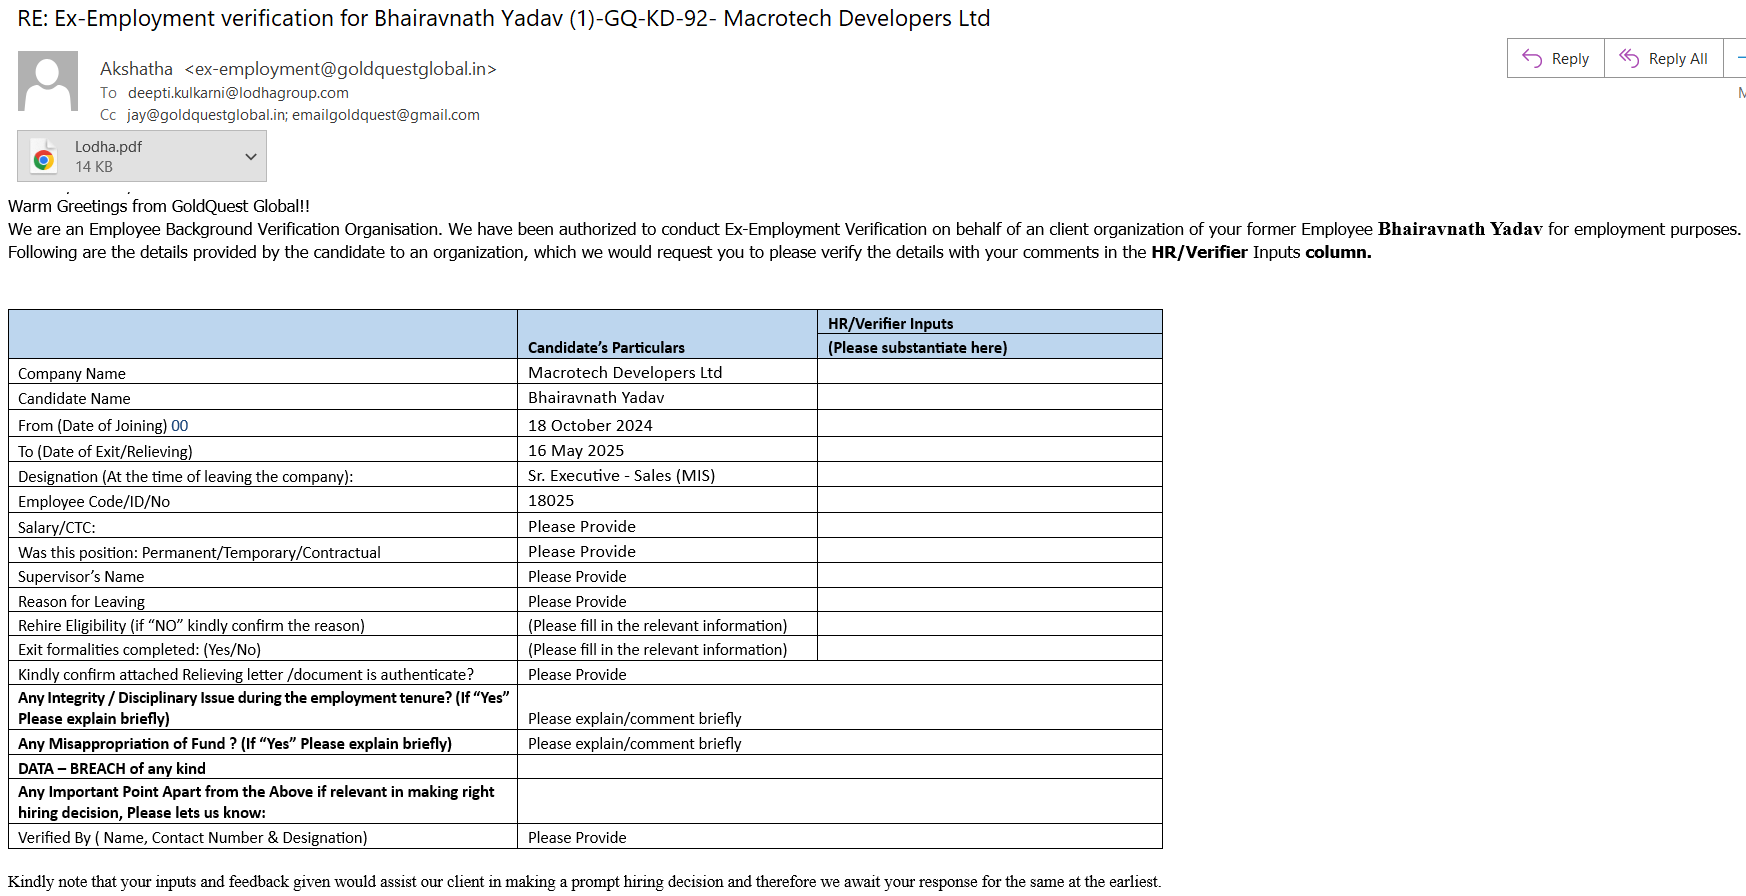Click sender name Akshatha
This screenshot has width=1746, height=896.
[136, 69]
